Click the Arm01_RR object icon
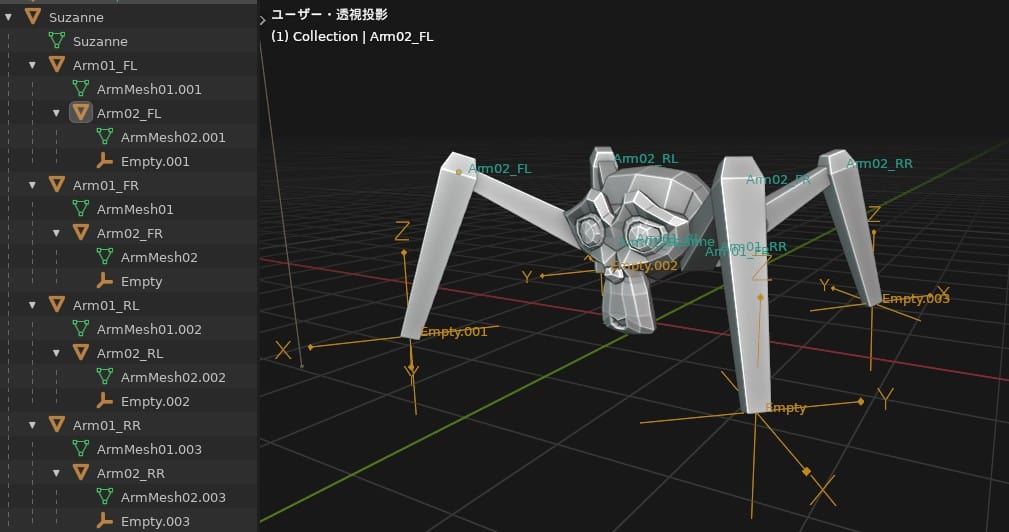1009x532 pixels. pyautogui.click(x=57, y=425)
